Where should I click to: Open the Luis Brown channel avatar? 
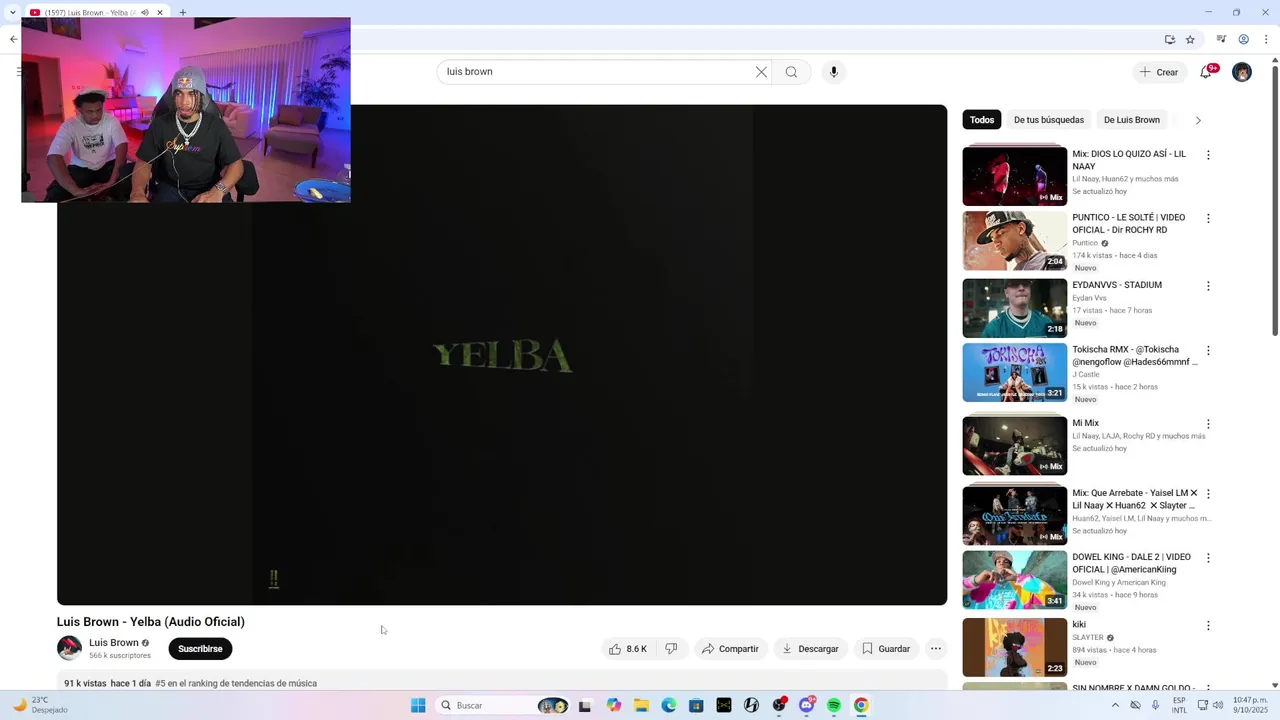coord(69,648)
